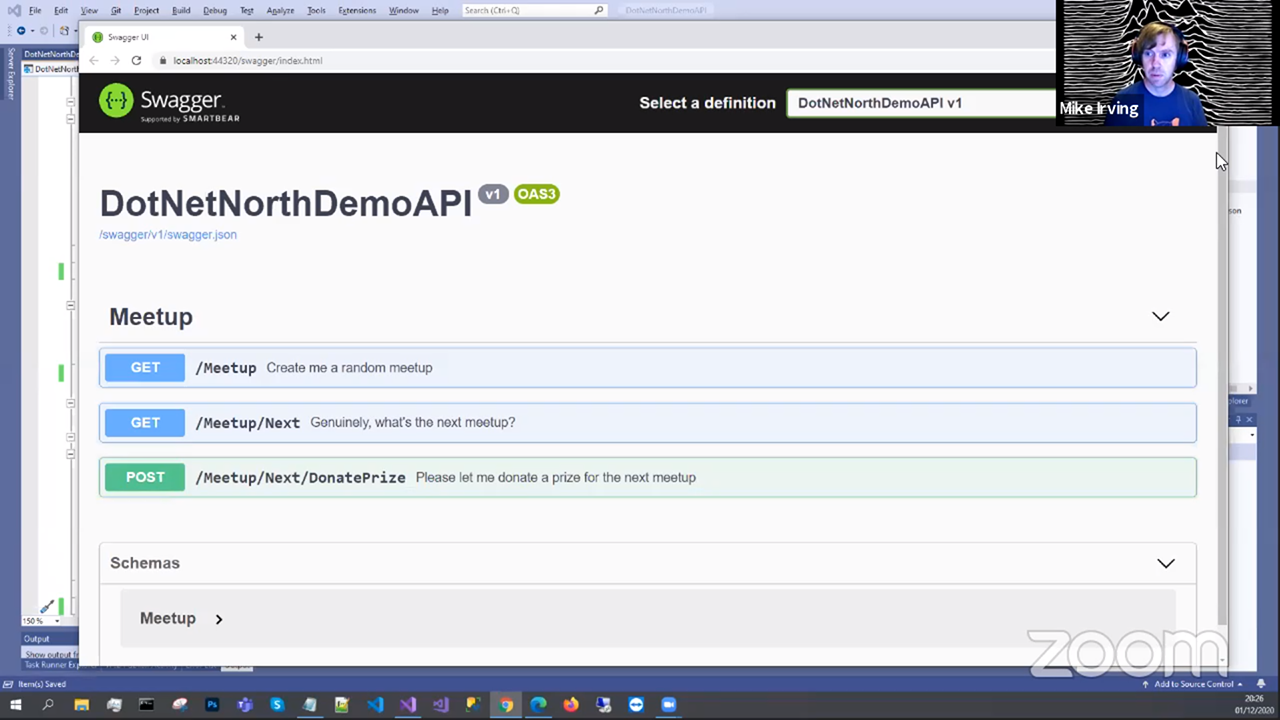The width and height of the screenshot is (1280, 720).
Task: Open Visual Studio File menu
Action: coord(35,10)
